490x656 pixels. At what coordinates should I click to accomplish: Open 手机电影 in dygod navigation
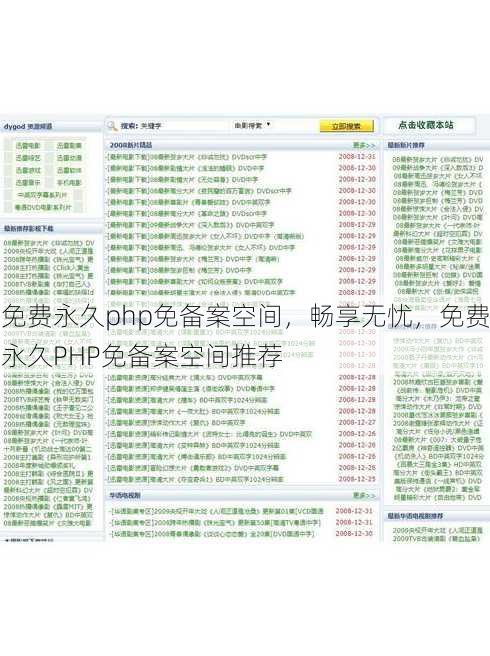pyautogui.click(x=69, y=183)
